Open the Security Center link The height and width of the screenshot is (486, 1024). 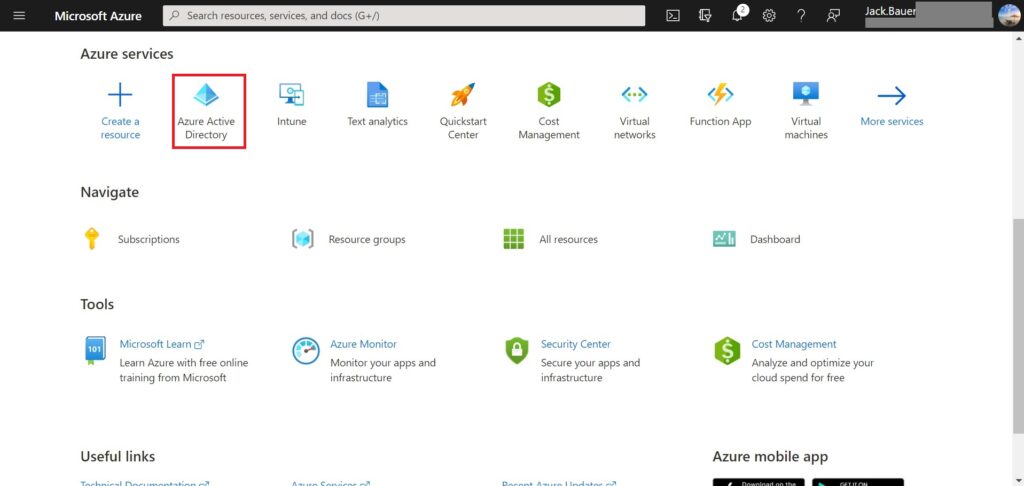pyautogui.click(x=575, y=344)
